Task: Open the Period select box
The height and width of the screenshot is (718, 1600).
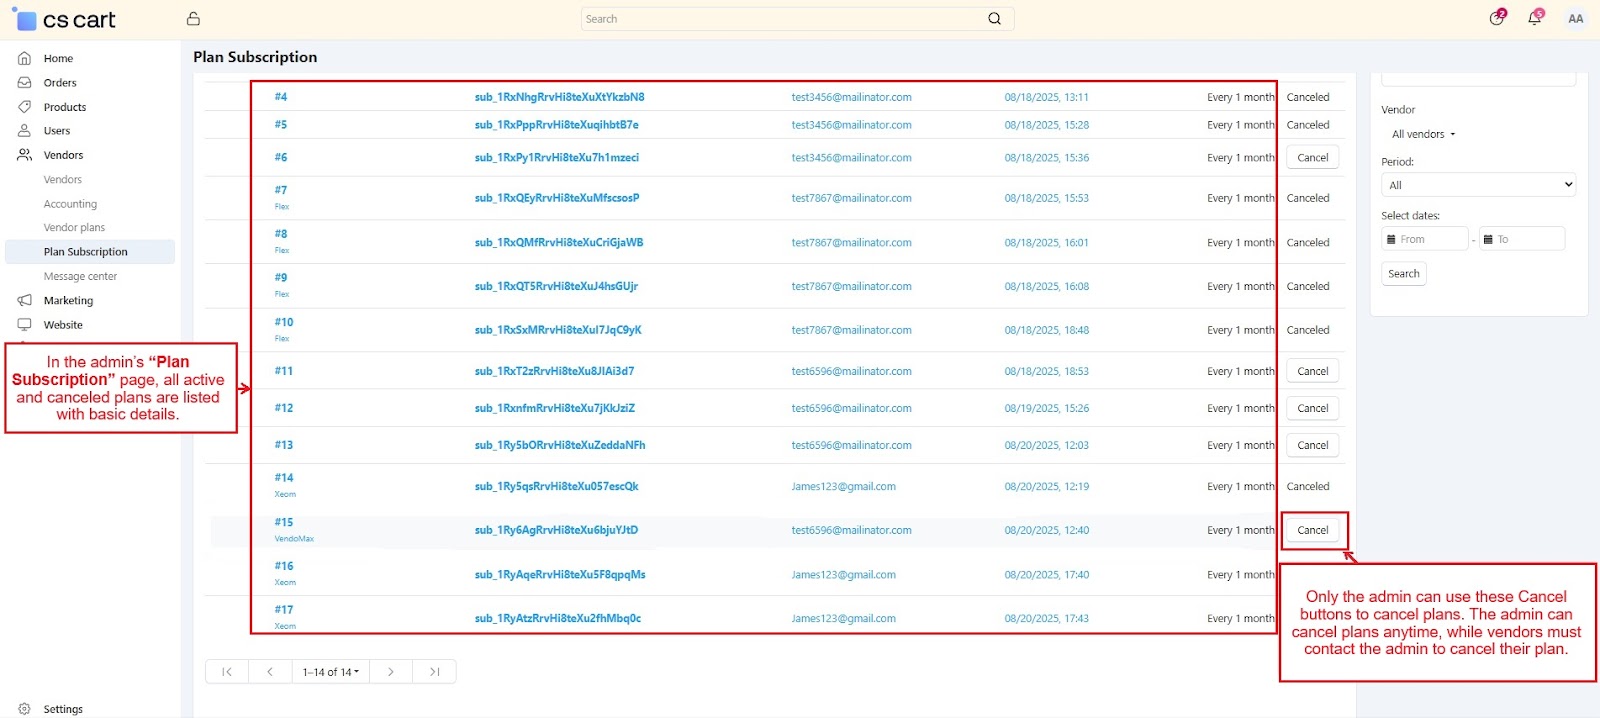Action: (1478, 185)
